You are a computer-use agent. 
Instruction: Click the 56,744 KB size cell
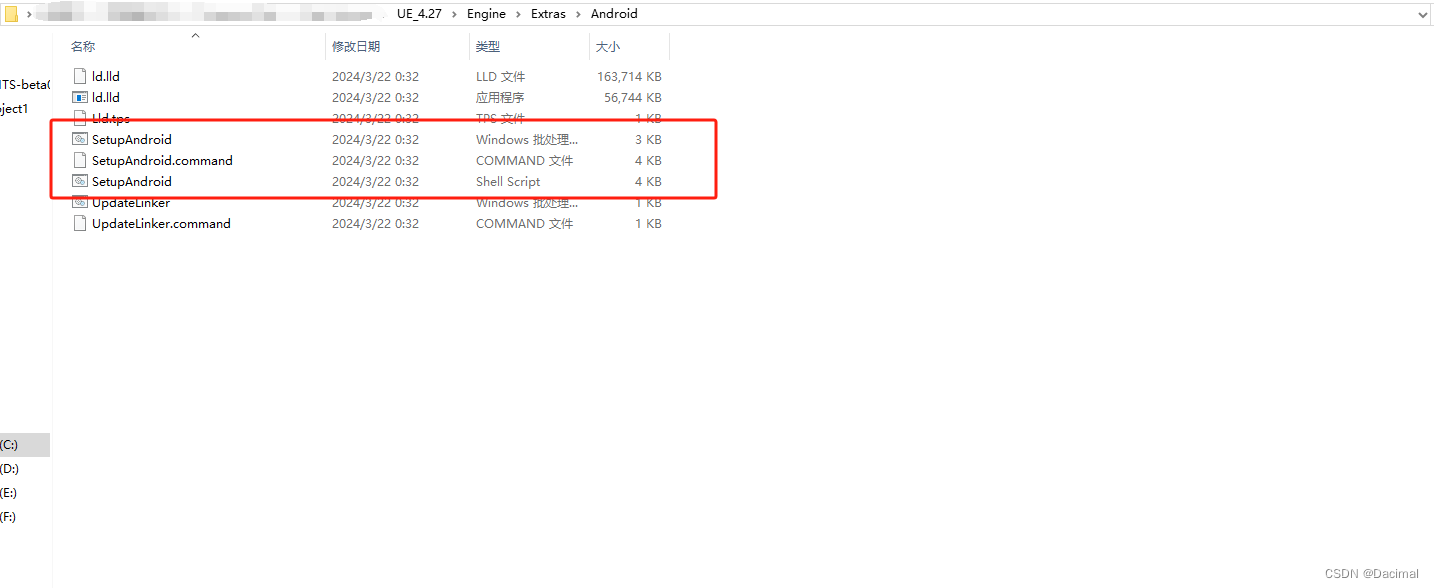(x=633, y=97)
